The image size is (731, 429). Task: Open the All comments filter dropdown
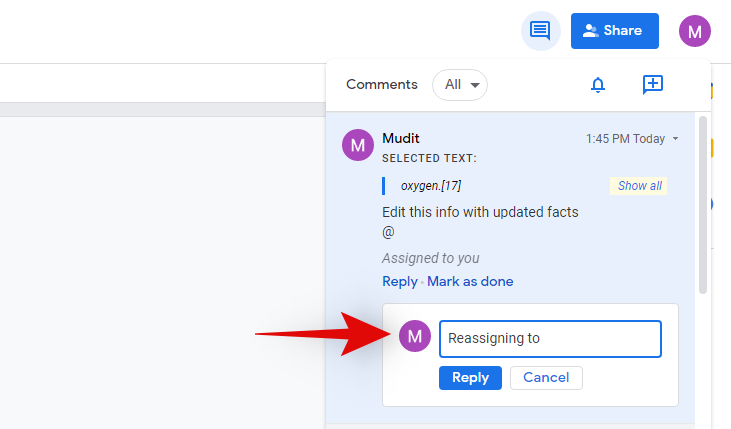pyautogui.click(x=460, y=85)
